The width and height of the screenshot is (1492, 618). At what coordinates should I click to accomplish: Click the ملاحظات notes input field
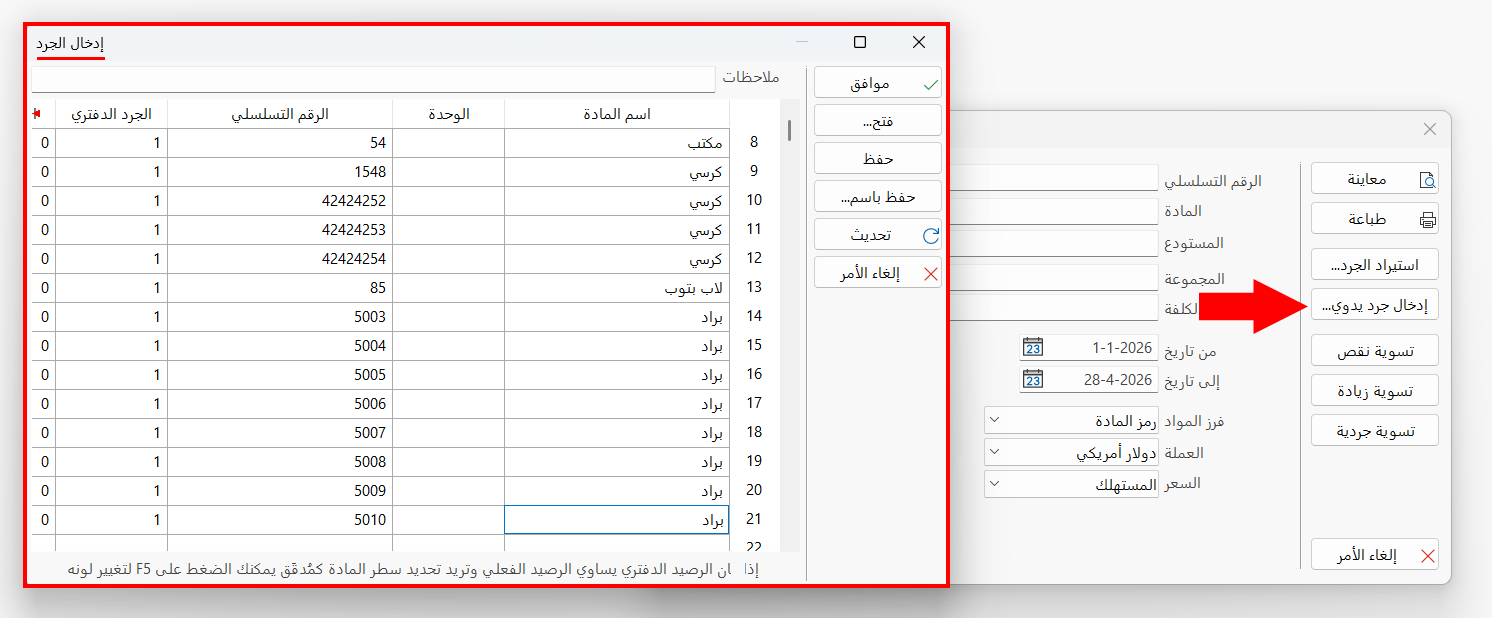[373, 78]
